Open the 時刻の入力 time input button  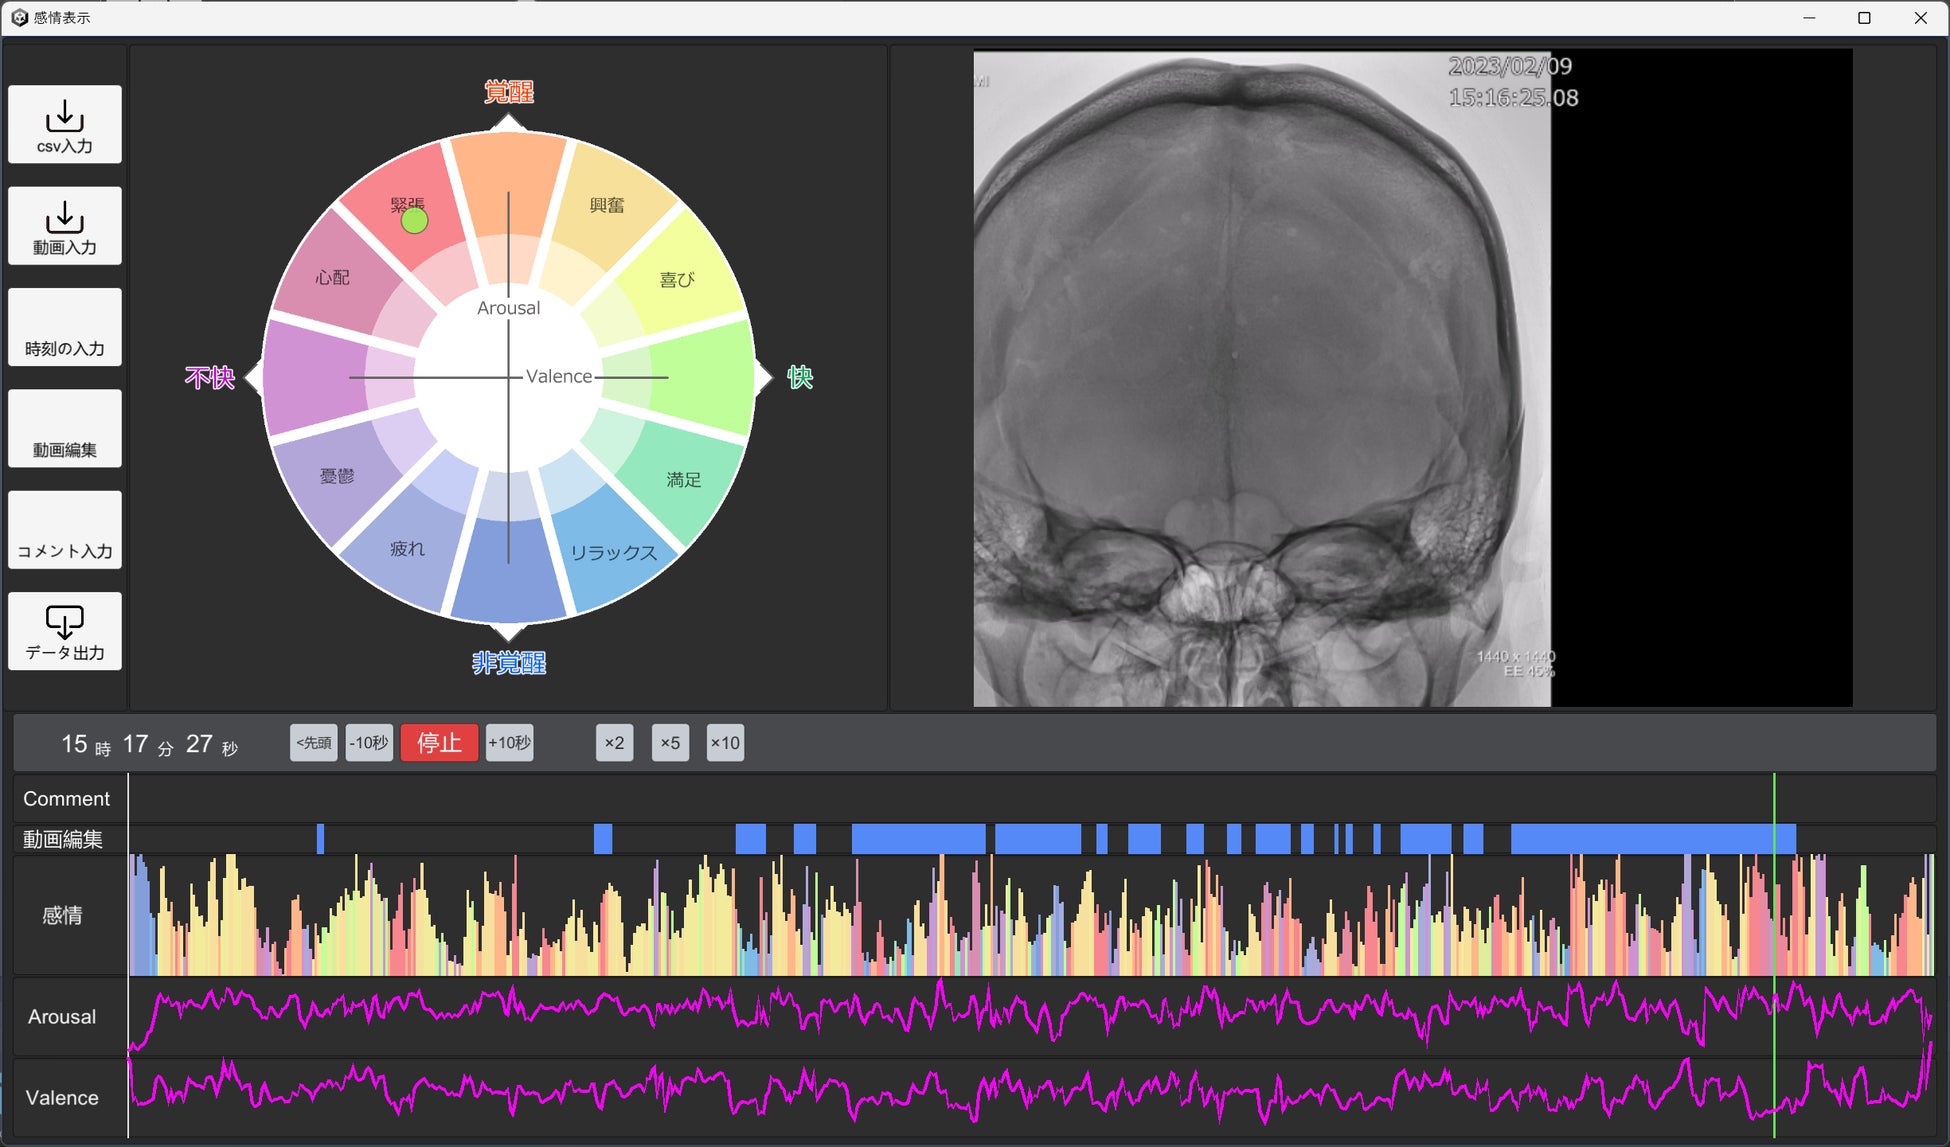point(65,328)
